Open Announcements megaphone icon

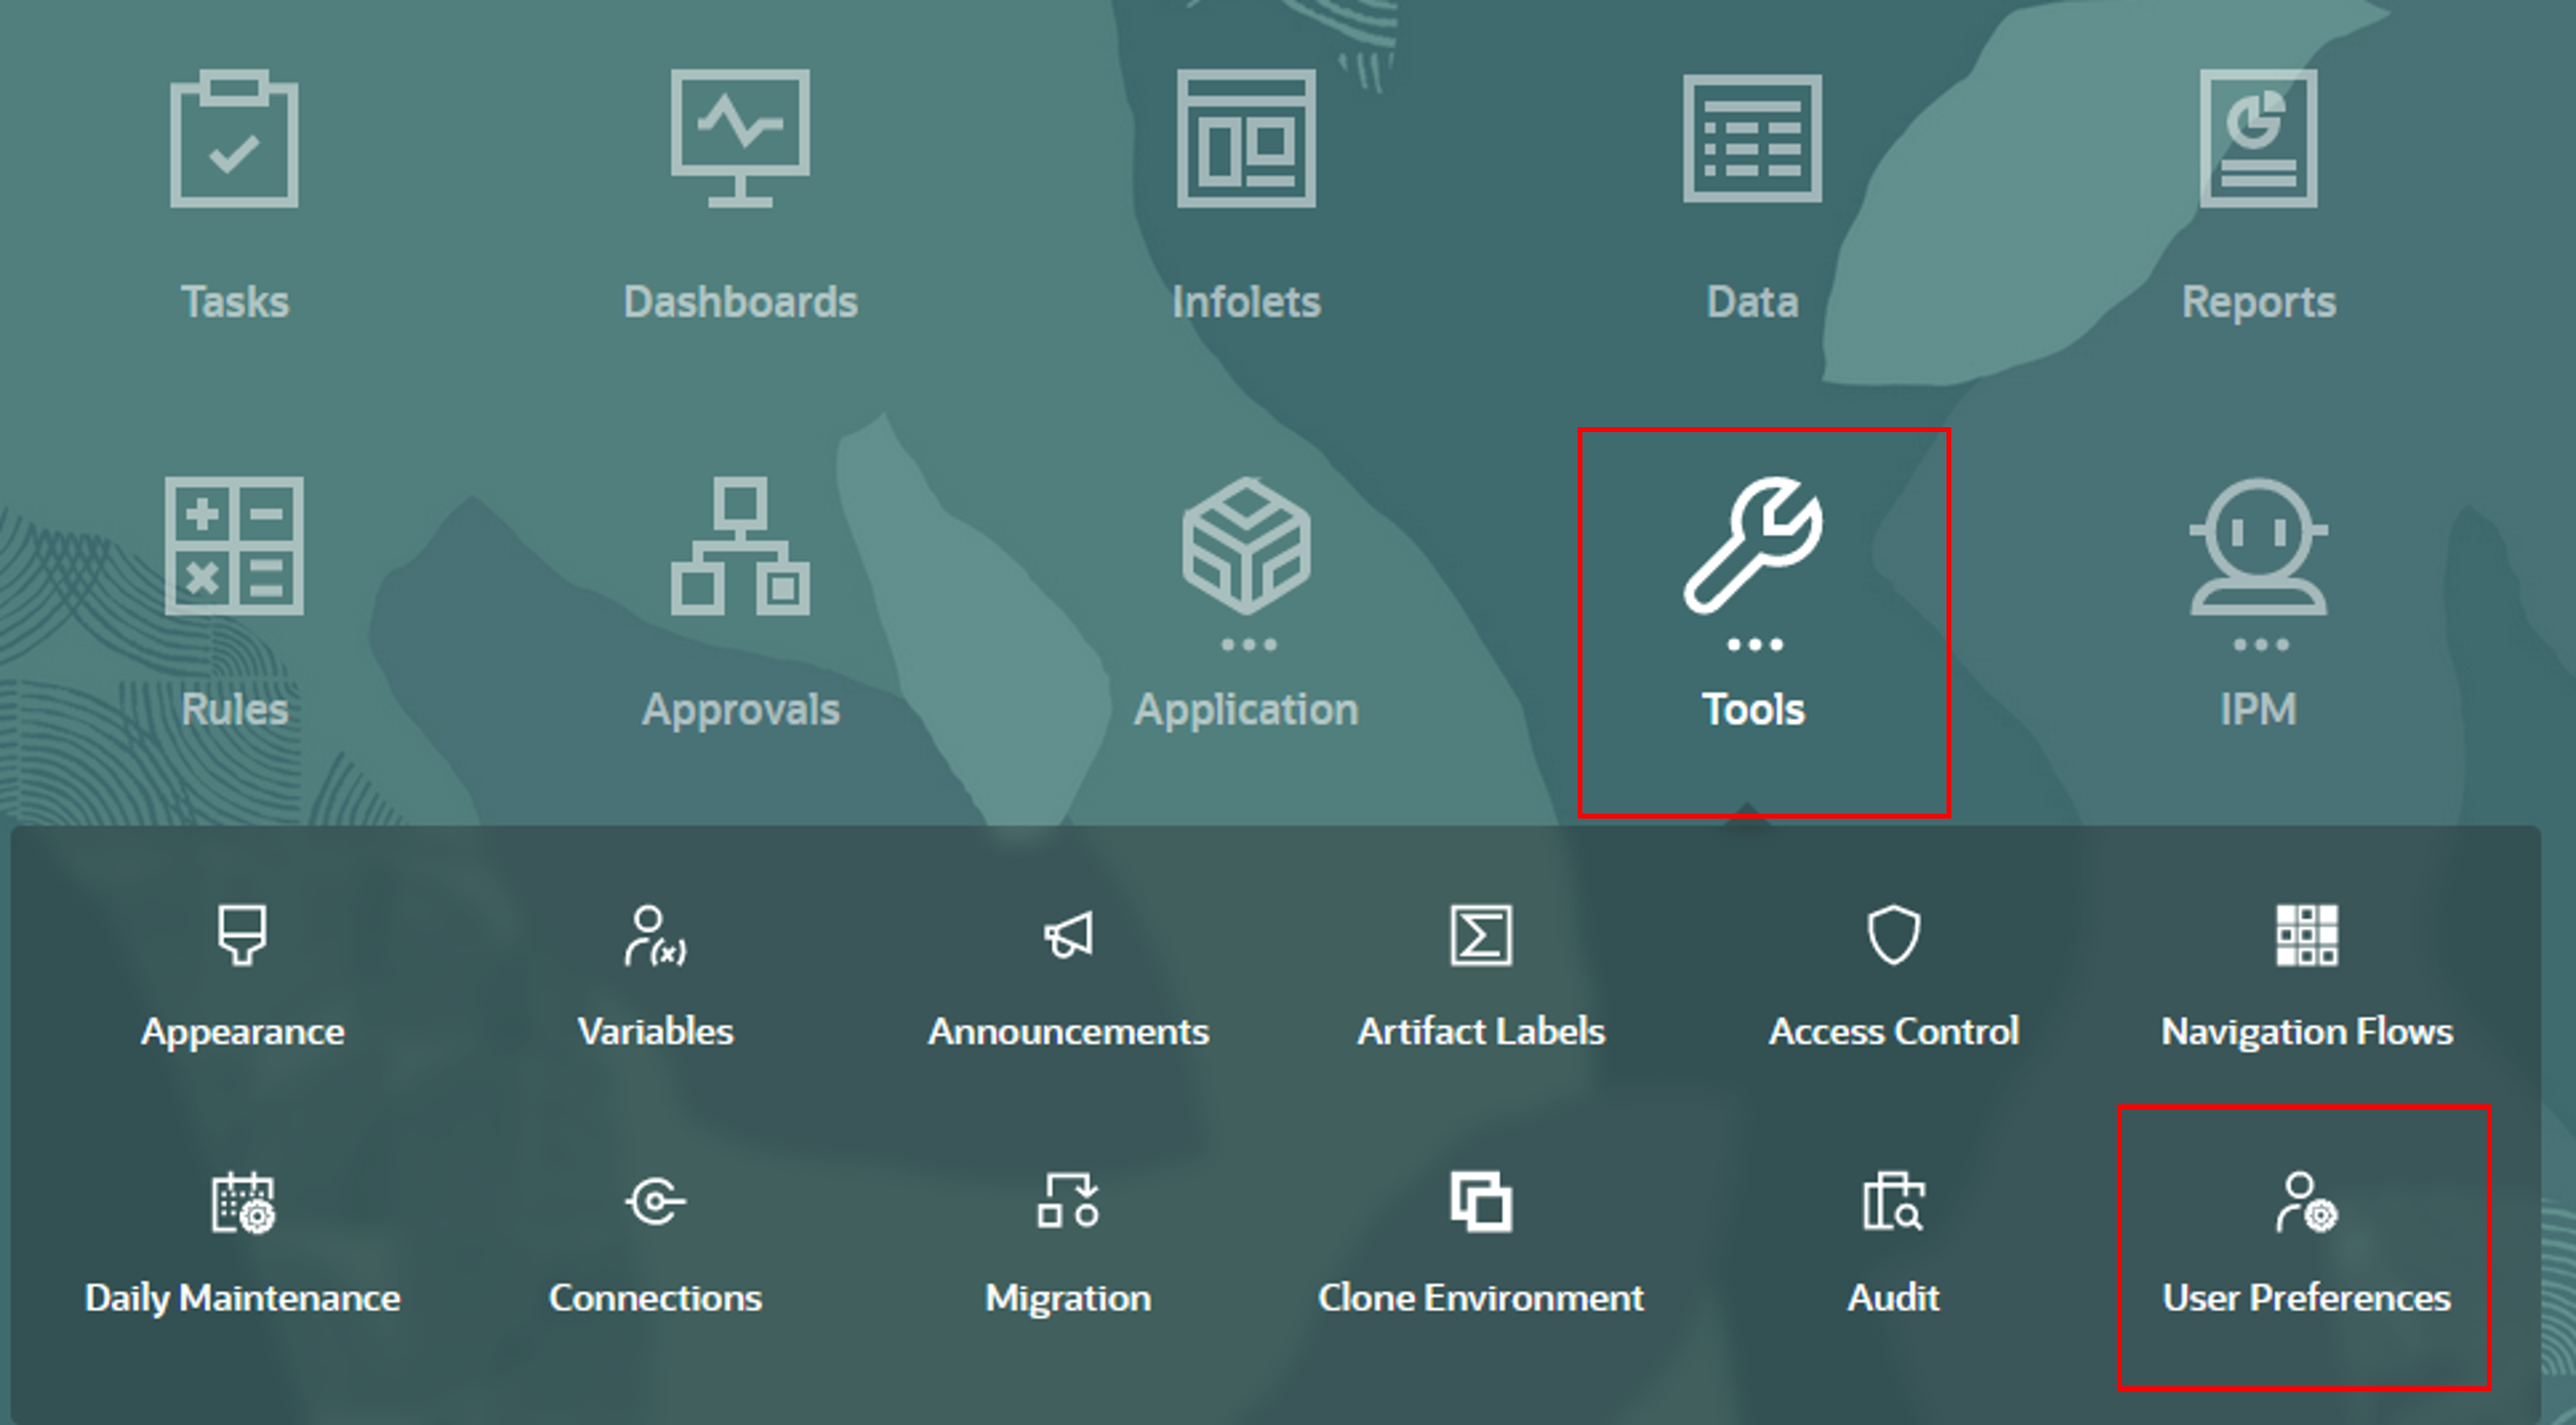[x=1068, y=936]
